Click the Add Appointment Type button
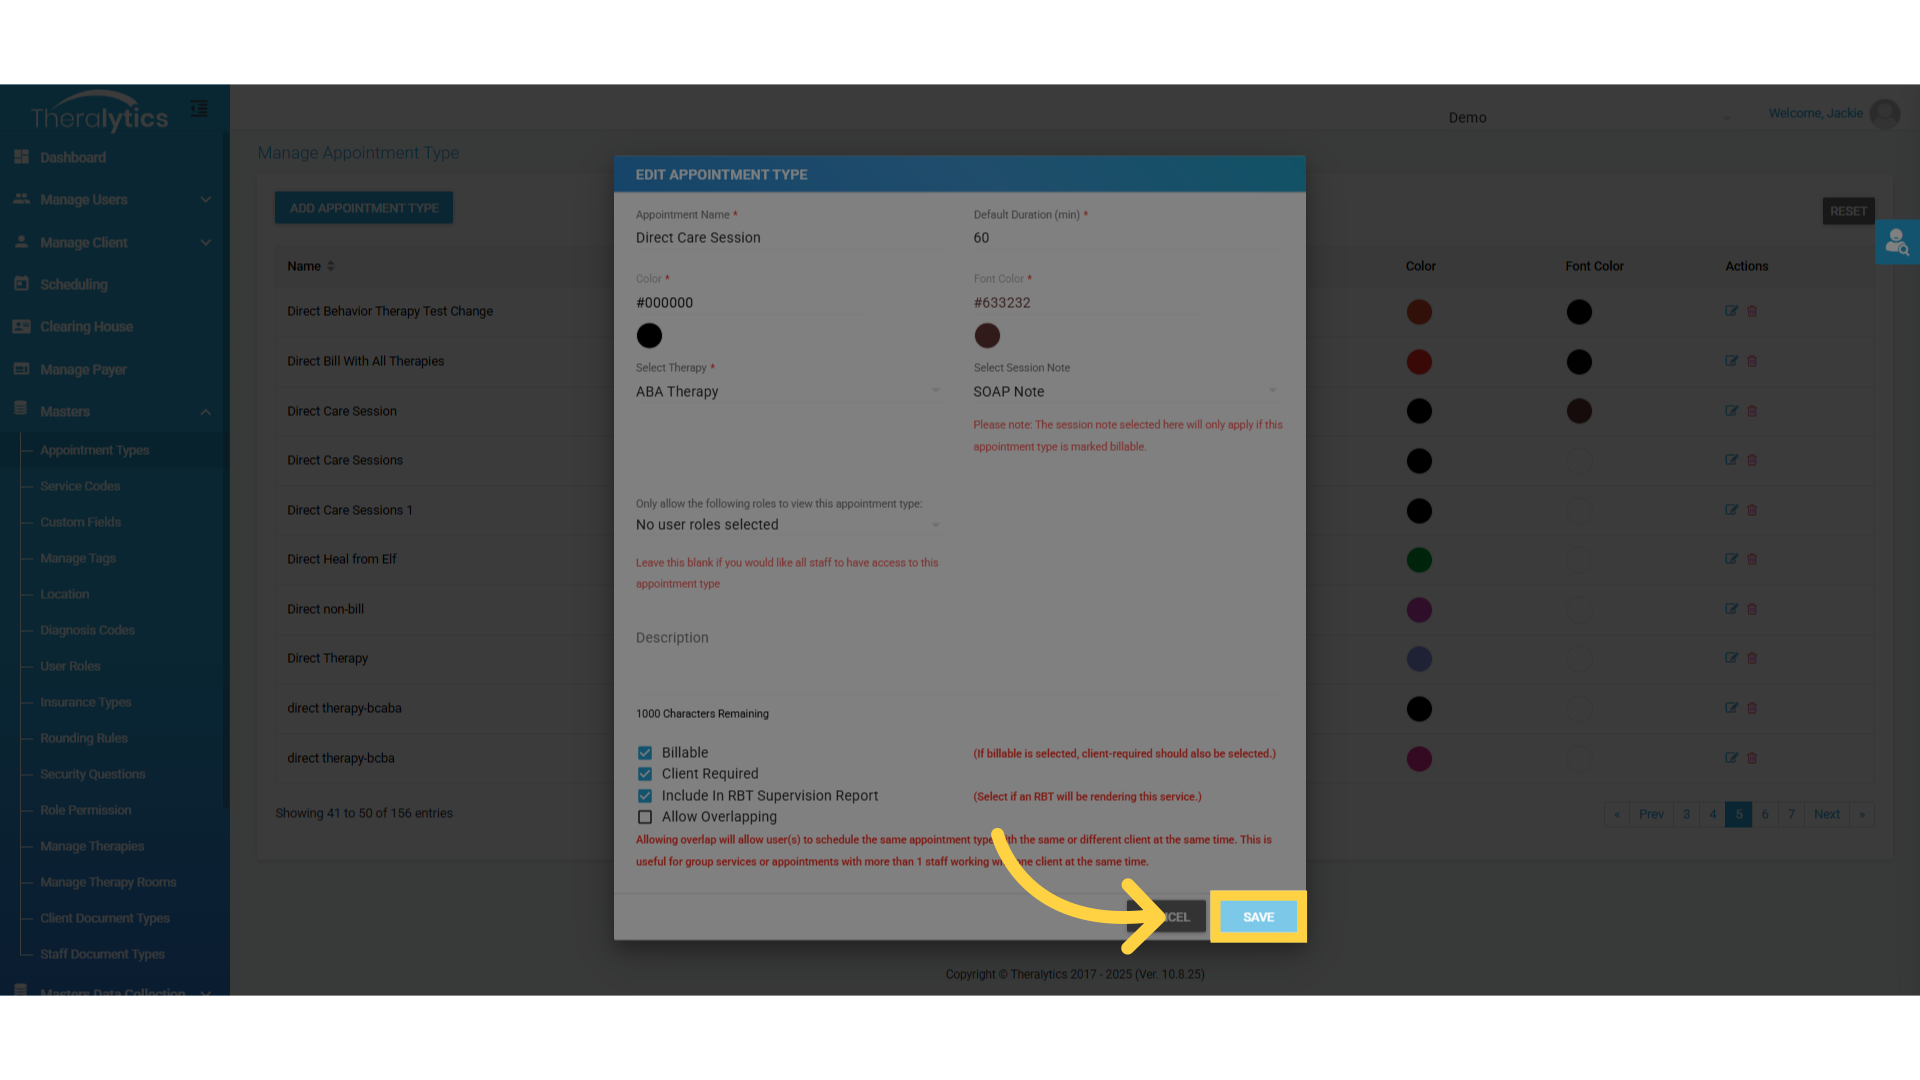1920x1080 pixels. point(364,208)
